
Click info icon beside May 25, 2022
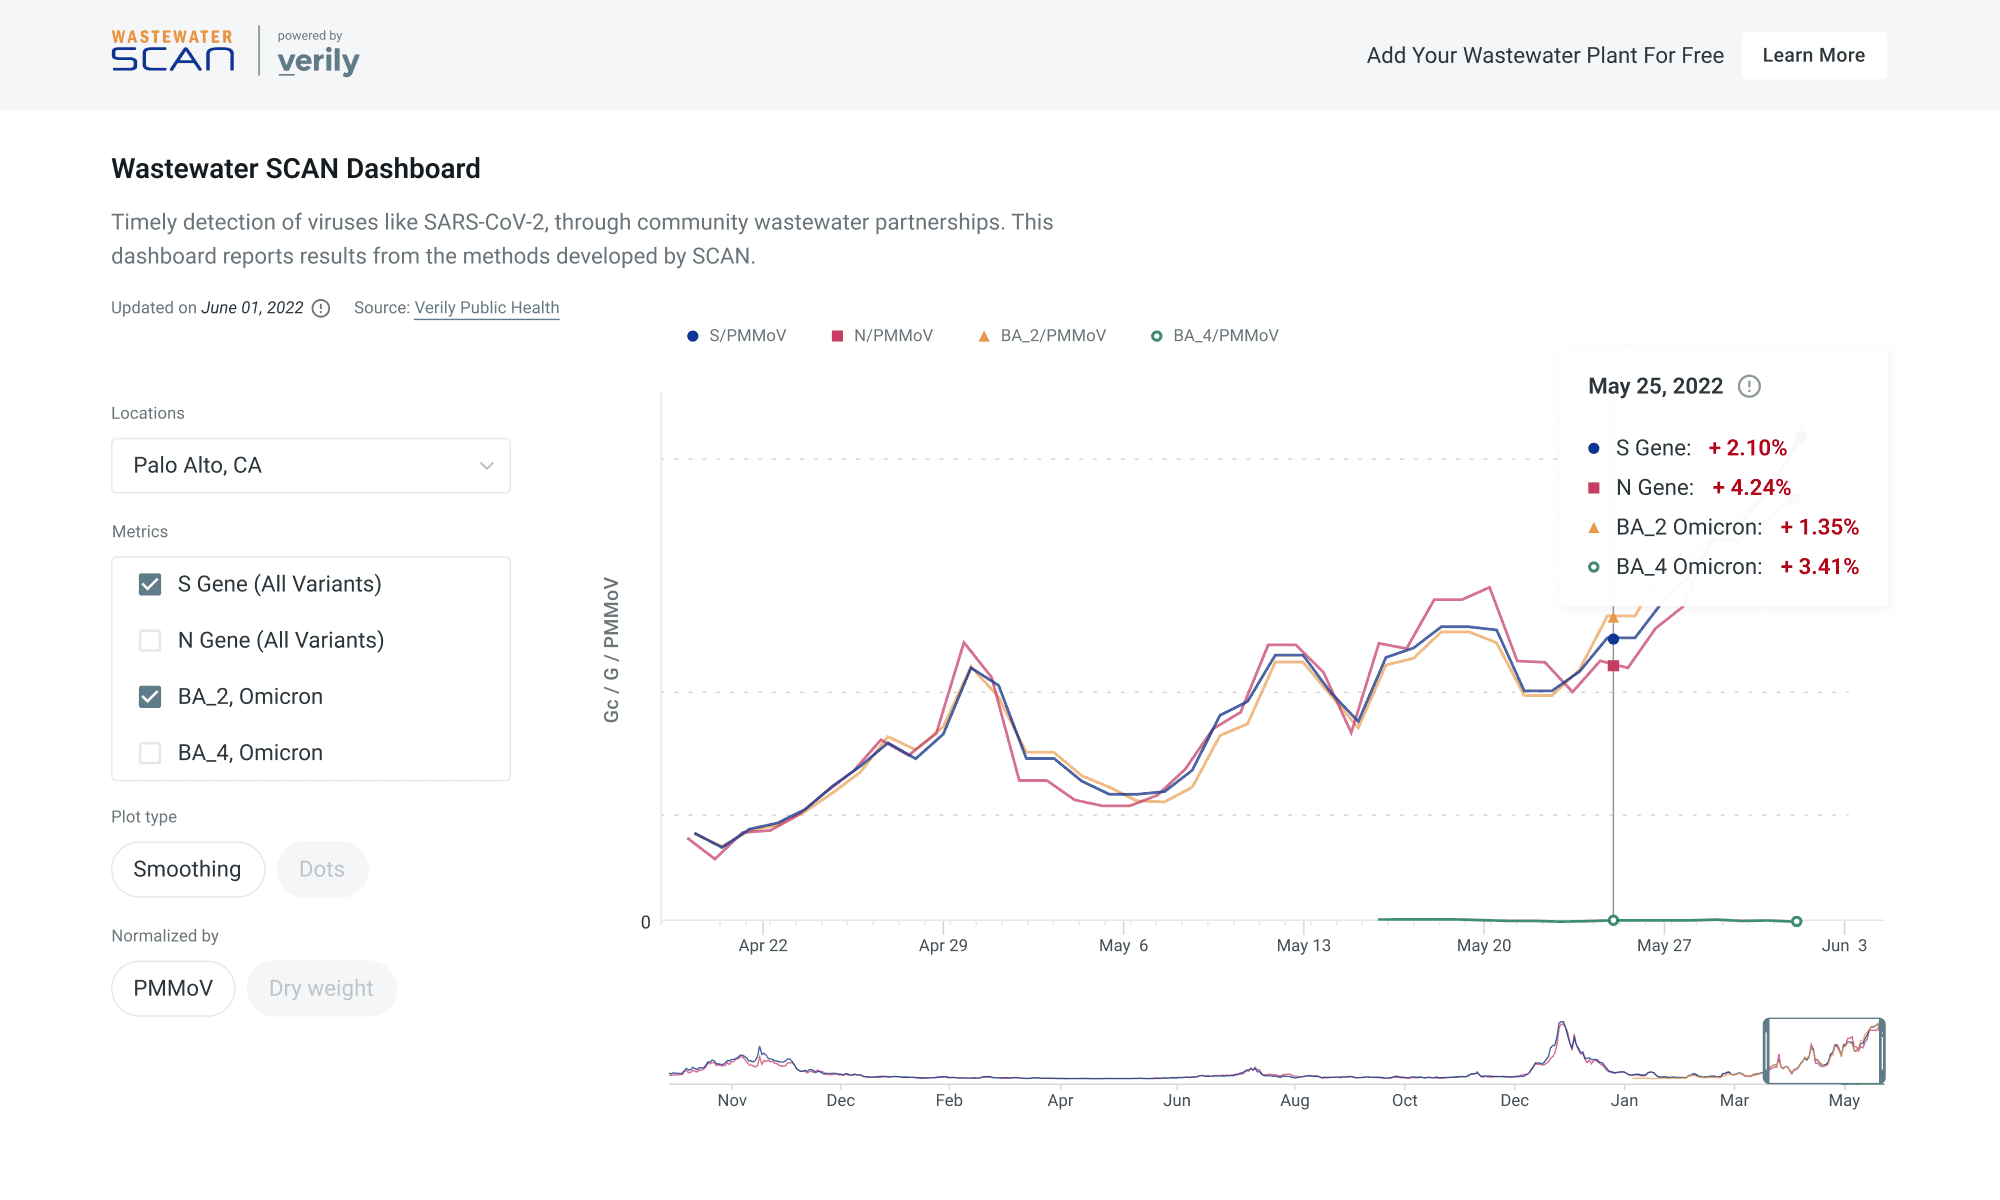click(1749, 386)
